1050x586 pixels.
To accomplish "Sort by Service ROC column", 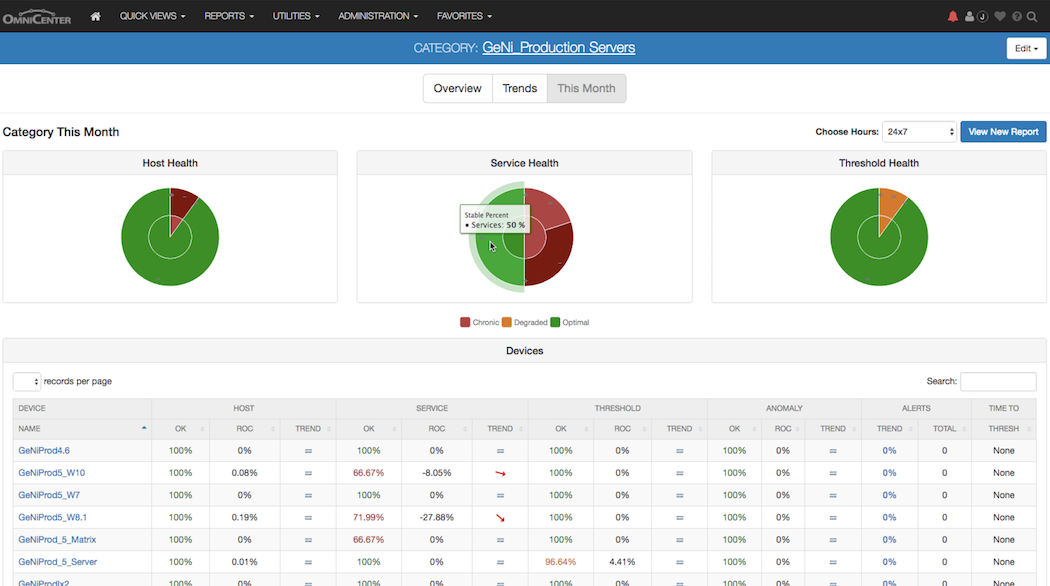I will click(x=437, y=429).
